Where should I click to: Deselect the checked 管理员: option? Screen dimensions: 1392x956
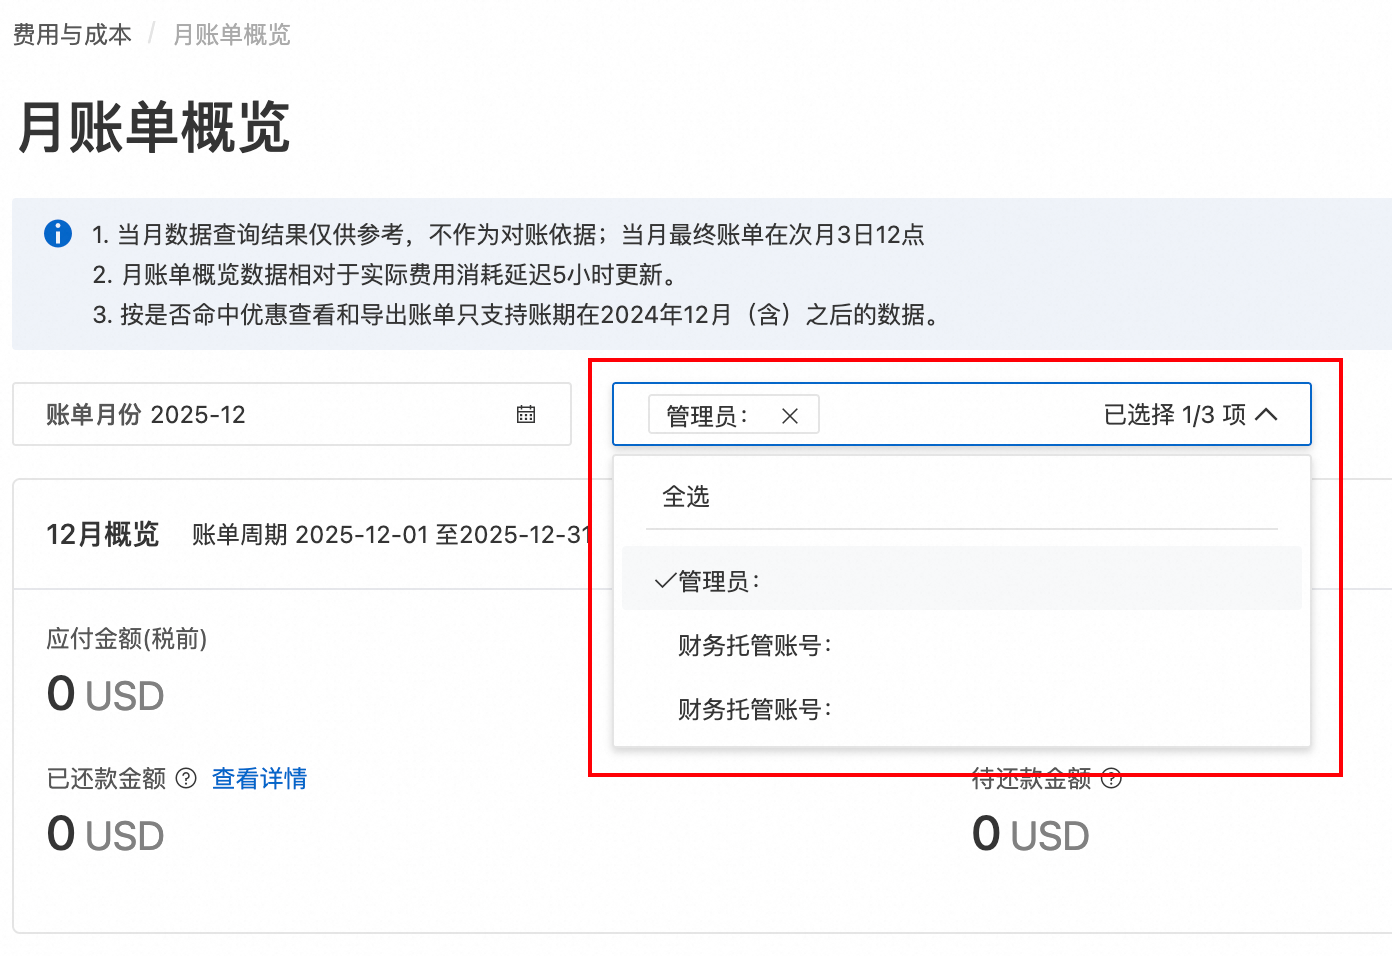click(720, 581)
